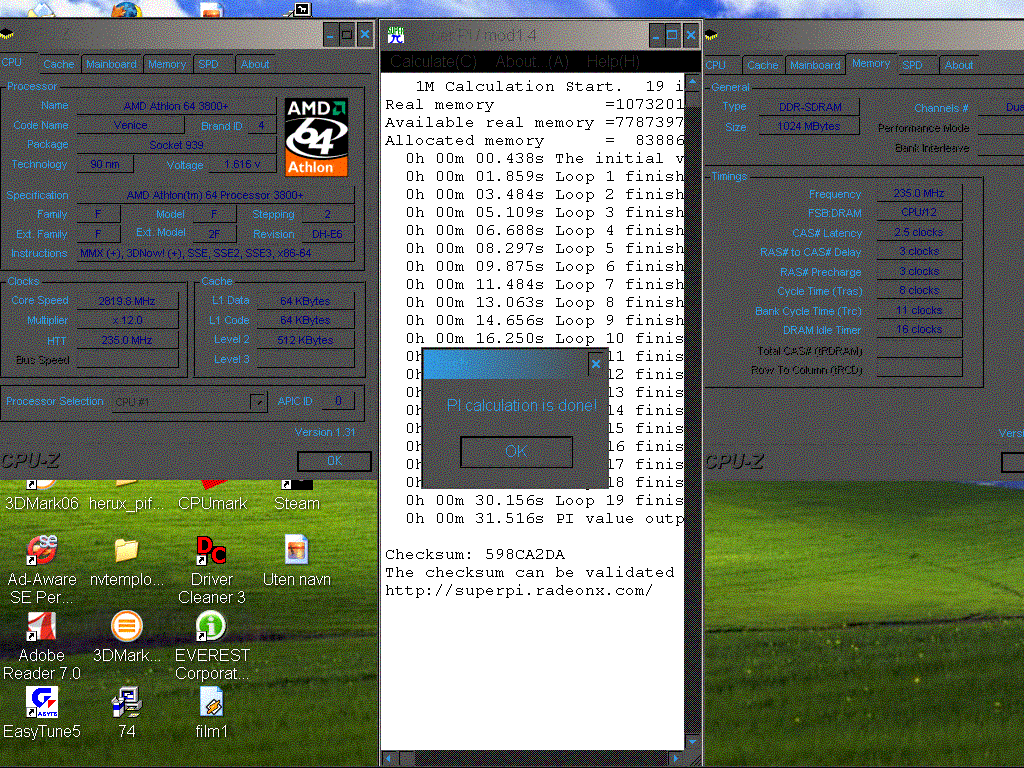Select the network icon labeled 74

pyautogui.click(x=126, y=702)
